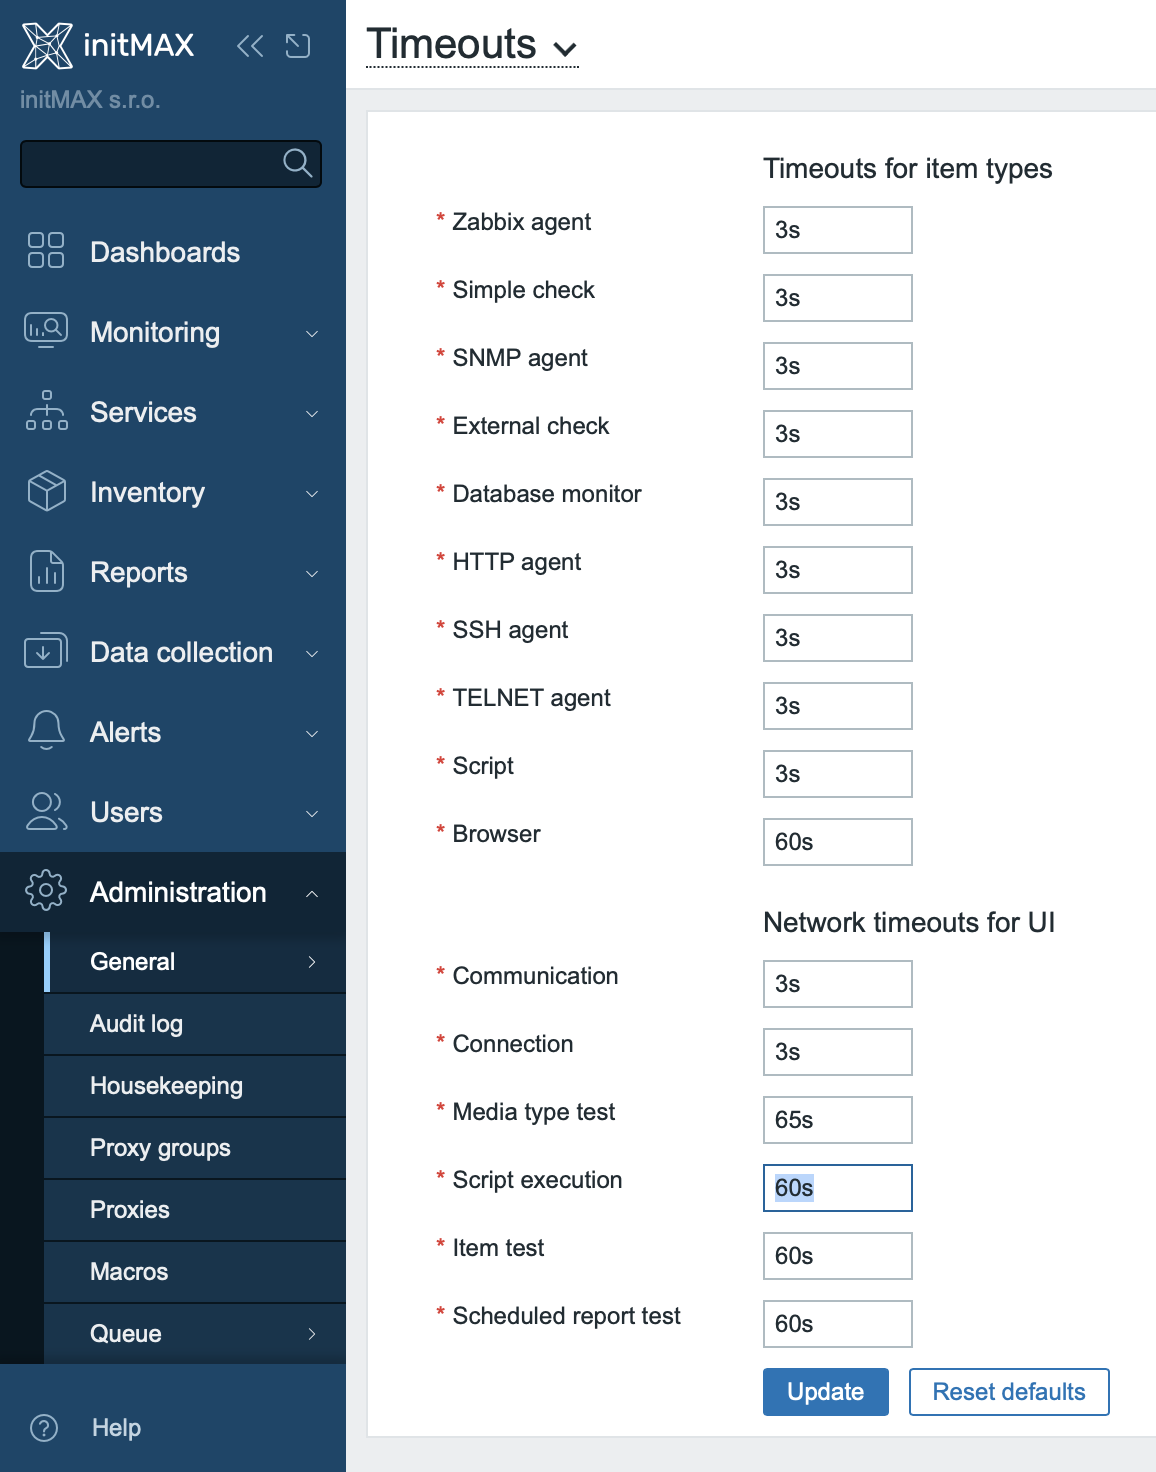
Task: Collapse the Administration section chevron
Action: pyautogui.click(x=312, y=893)
